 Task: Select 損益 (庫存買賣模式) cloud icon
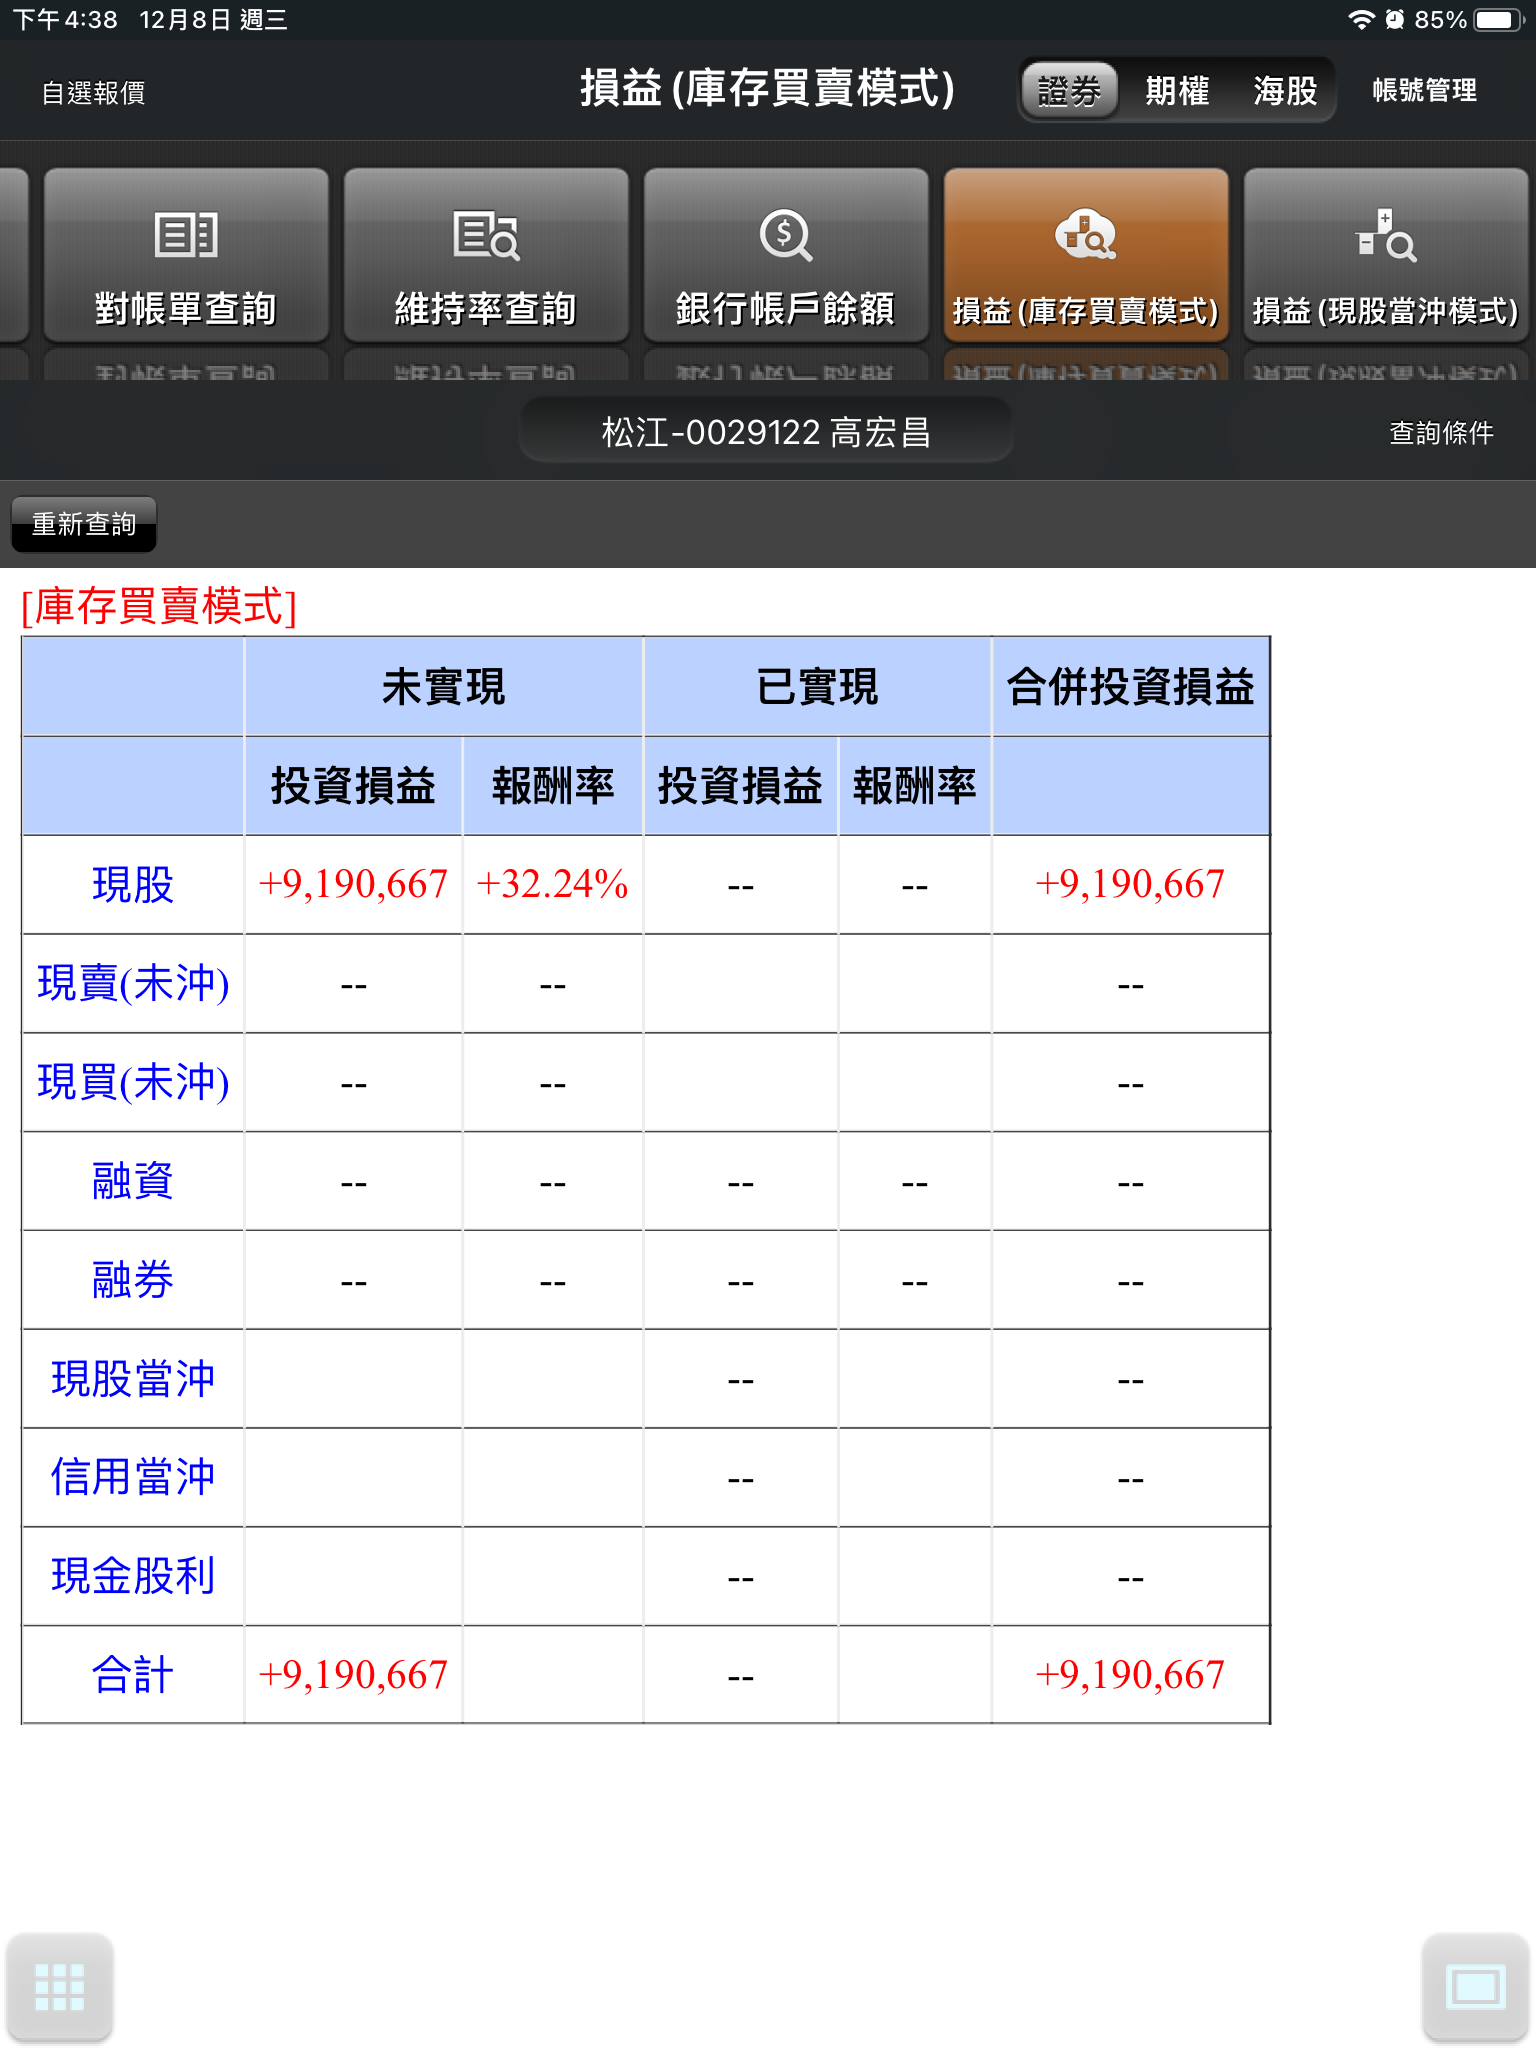1086,236
